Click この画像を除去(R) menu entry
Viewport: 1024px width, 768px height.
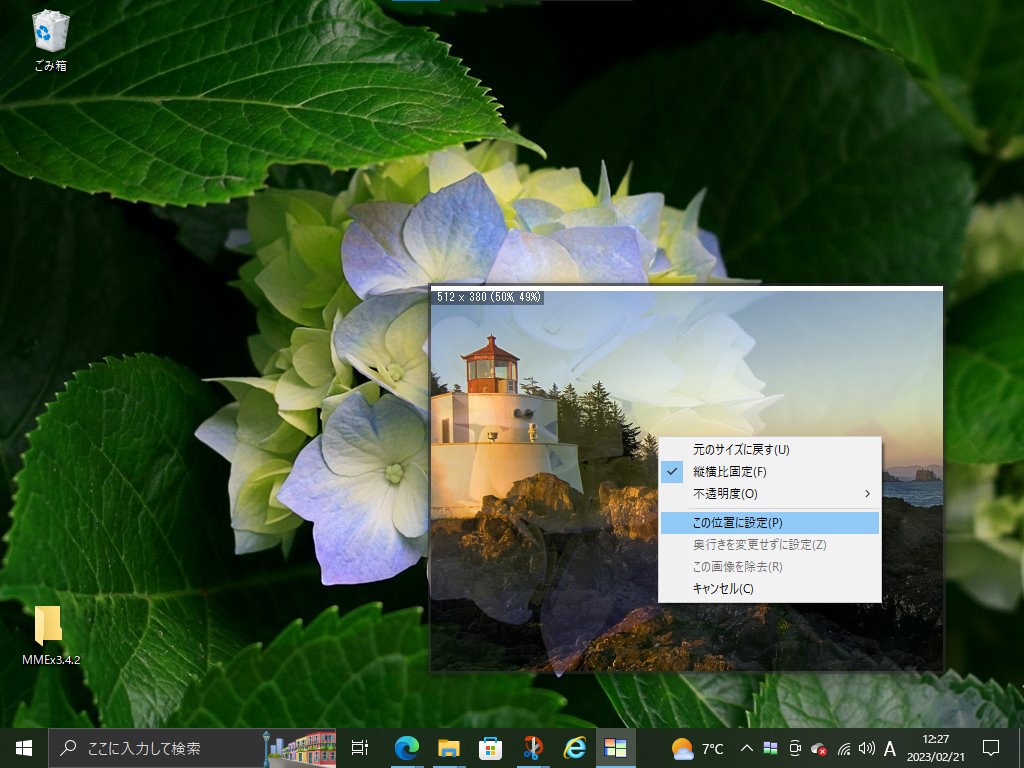pos(770,567)
